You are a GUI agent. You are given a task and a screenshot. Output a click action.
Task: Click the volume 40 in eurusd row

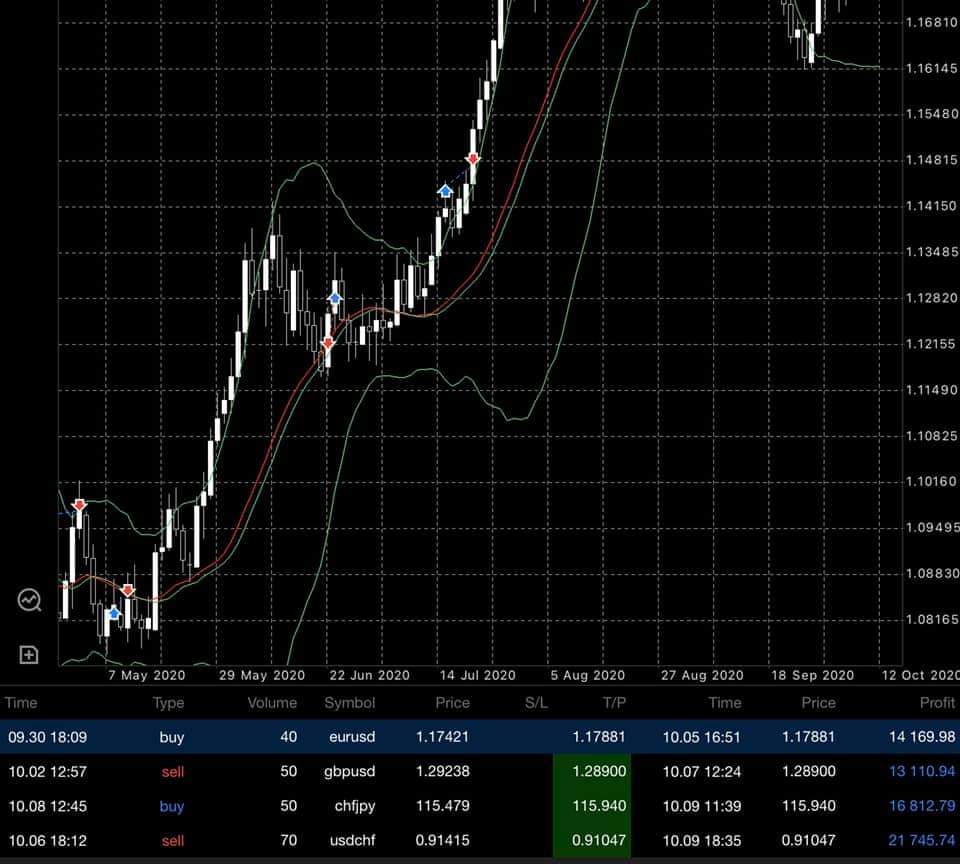(288, 737)
